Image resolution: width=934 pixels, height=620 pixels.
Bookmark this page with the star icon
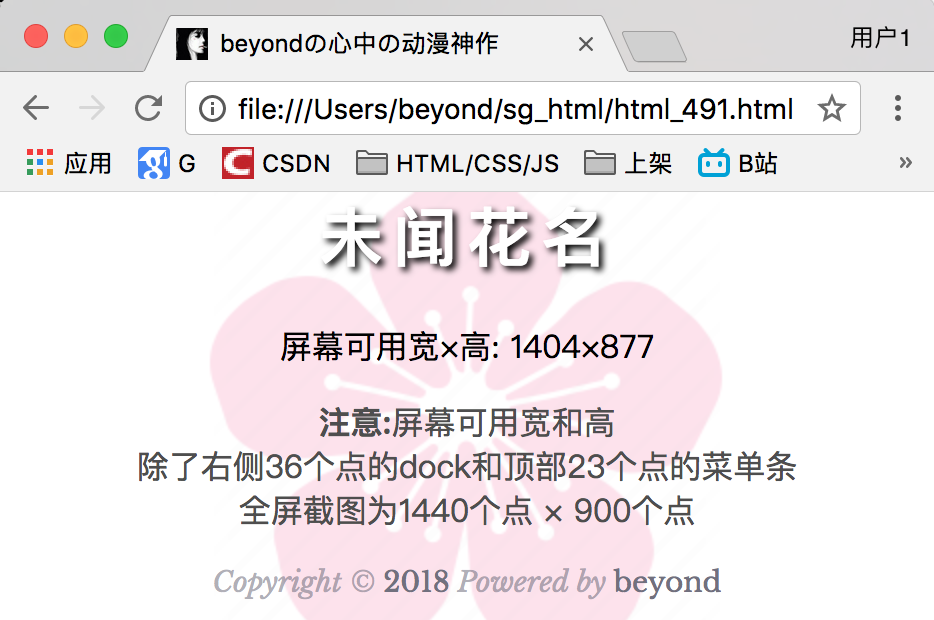831,108
